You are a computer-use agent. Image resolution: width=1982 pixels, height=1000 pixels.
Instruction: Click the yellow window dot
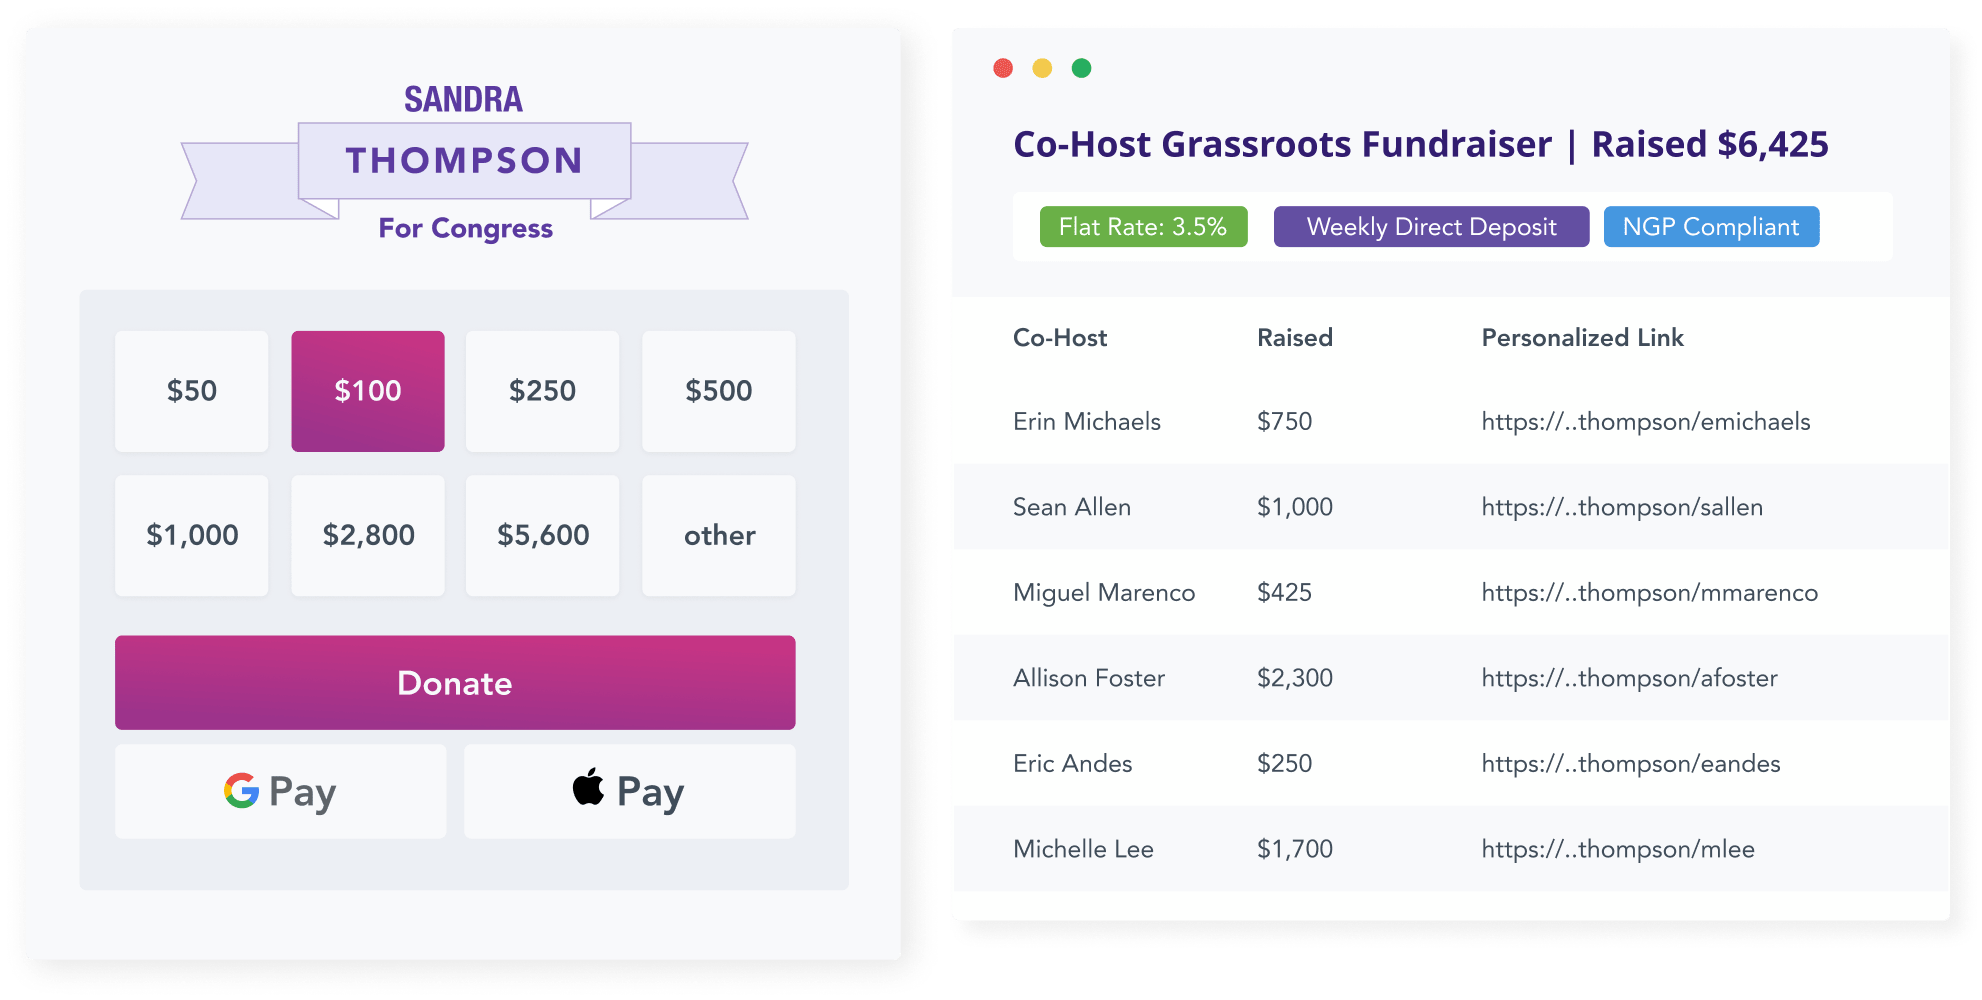(x=1042, y=68)
